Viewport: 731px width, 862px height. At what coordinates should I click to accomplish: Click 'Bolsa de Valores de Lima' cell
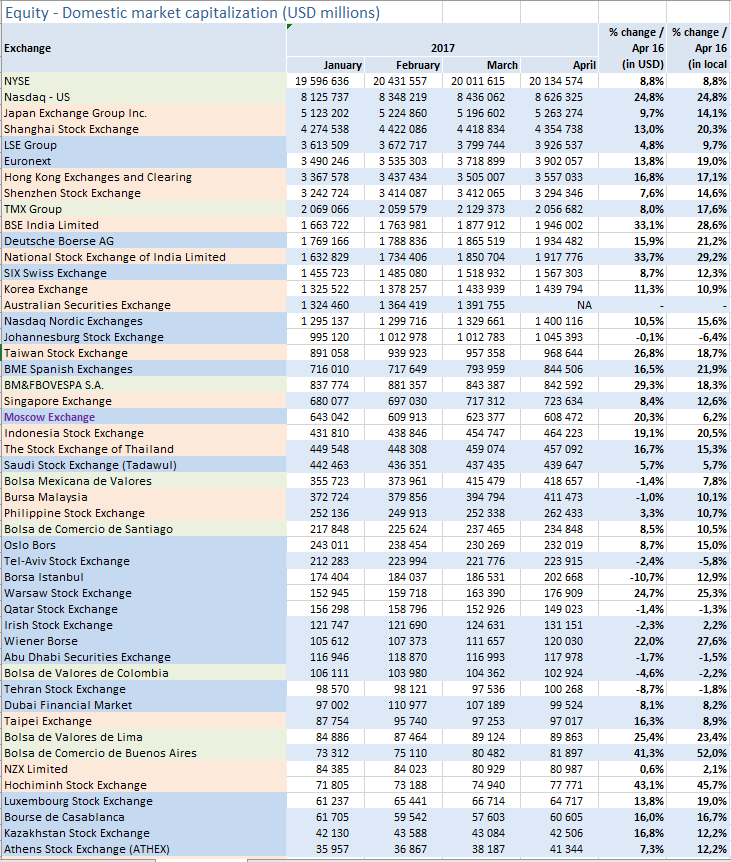click(x=144, y=736)
